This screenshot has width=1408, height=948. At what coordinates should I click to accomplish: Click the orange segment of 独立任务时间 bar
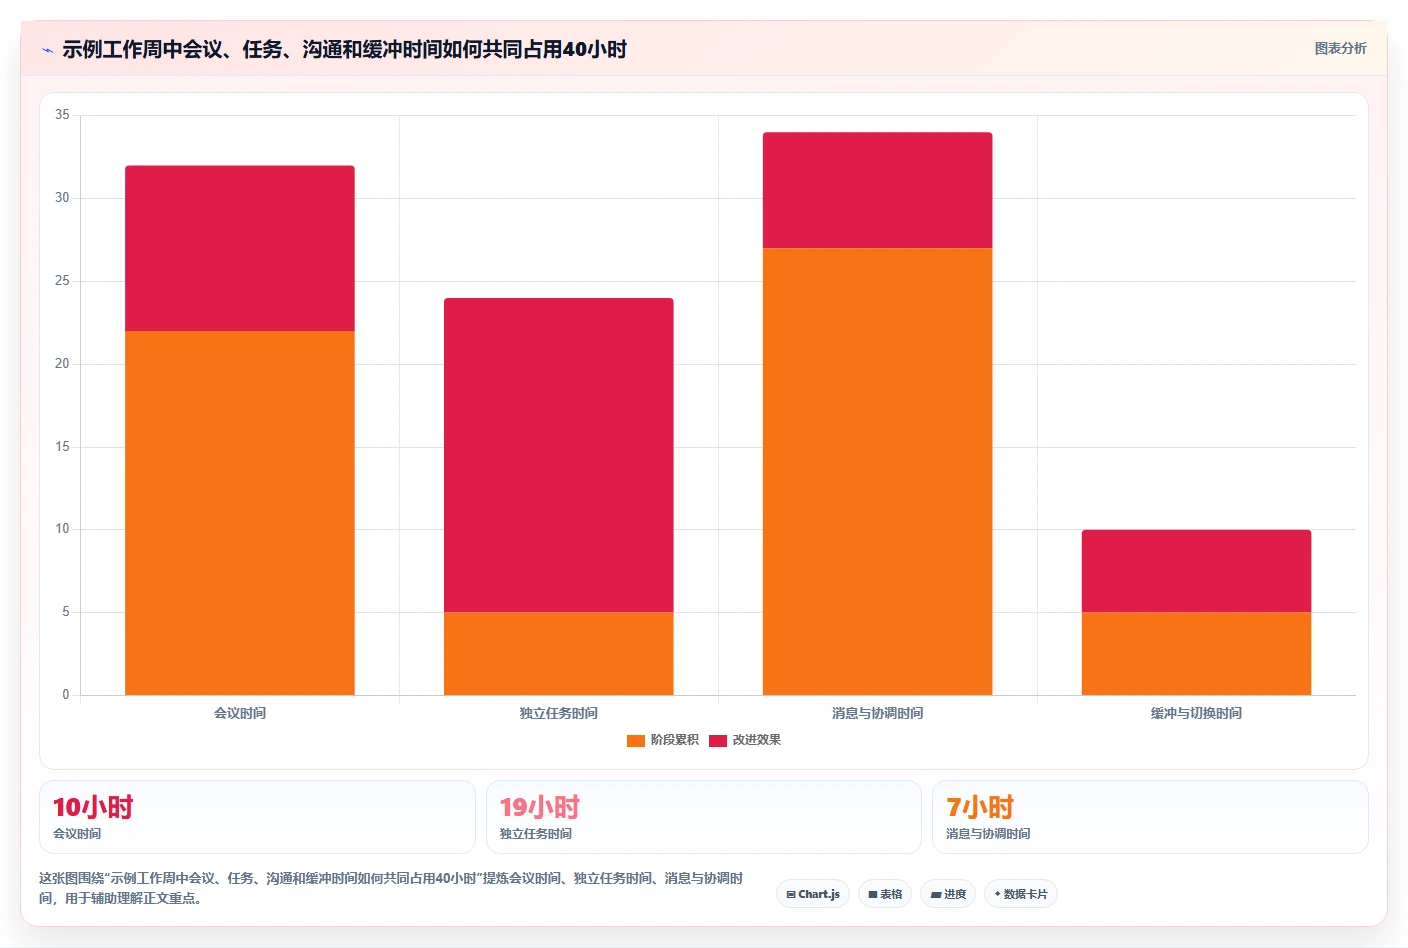[559, 653]
